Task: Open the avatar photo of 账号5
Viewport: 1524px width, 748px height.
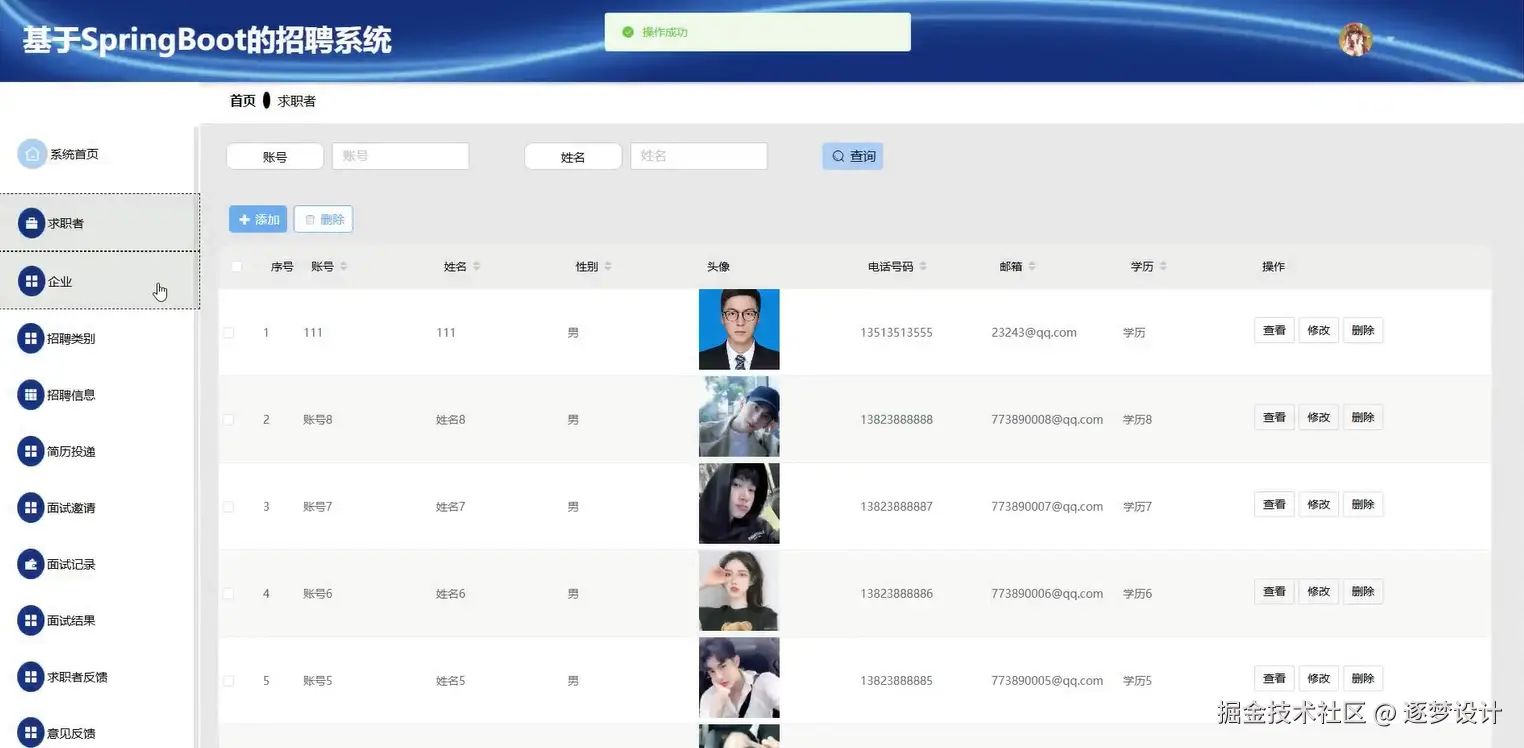Action: [739, 678]
